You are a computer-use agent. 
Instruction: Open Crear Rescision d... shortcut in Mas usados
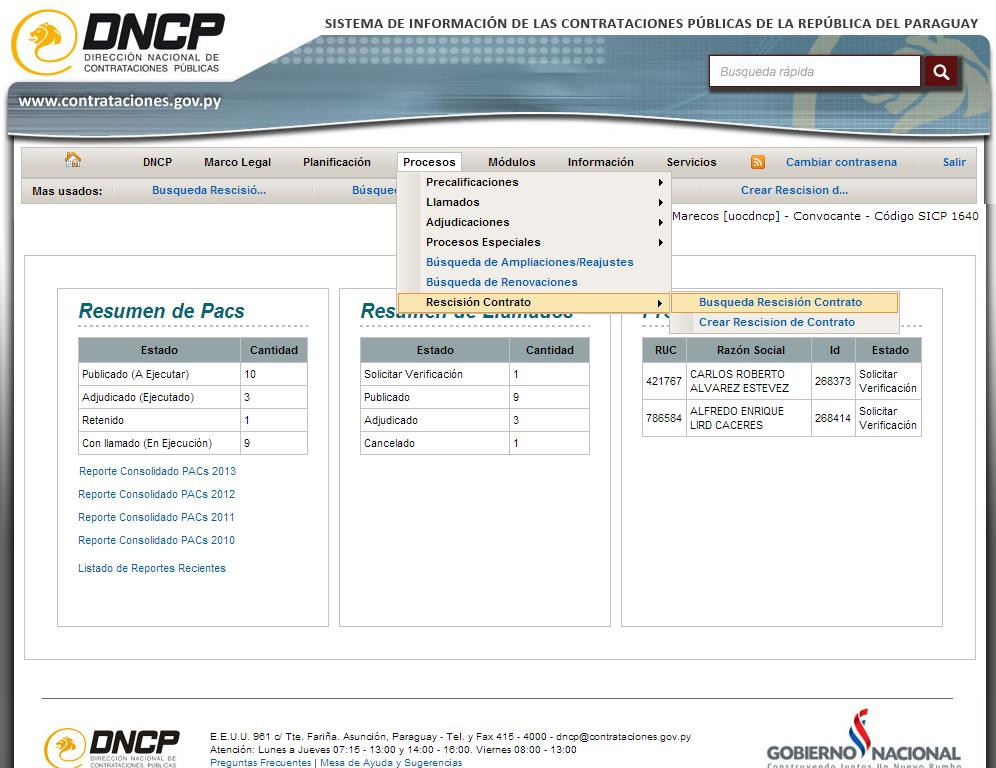tap(794, 190)
